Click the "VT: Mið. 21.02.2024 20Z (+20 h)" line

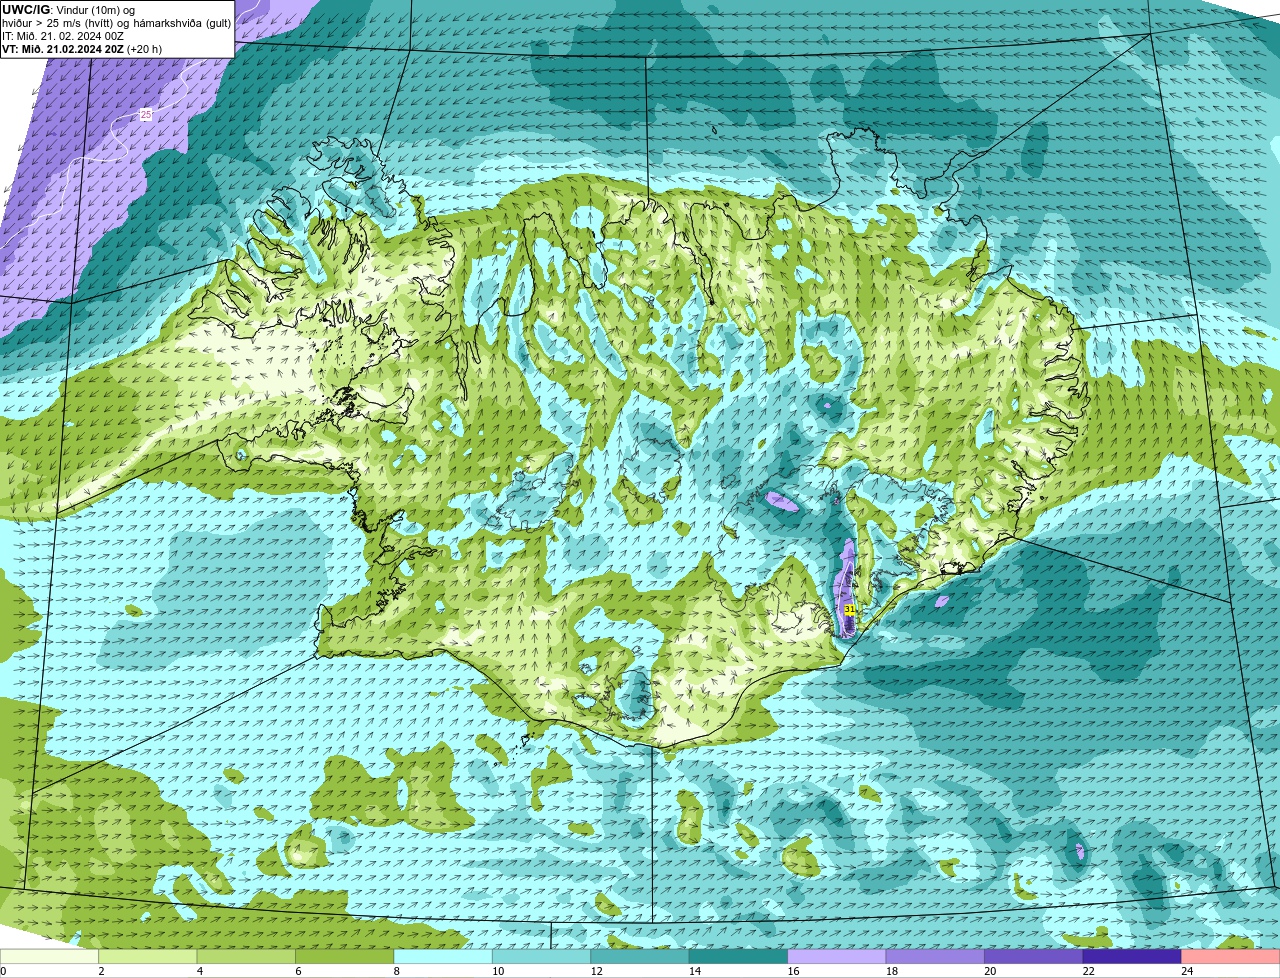82,49
